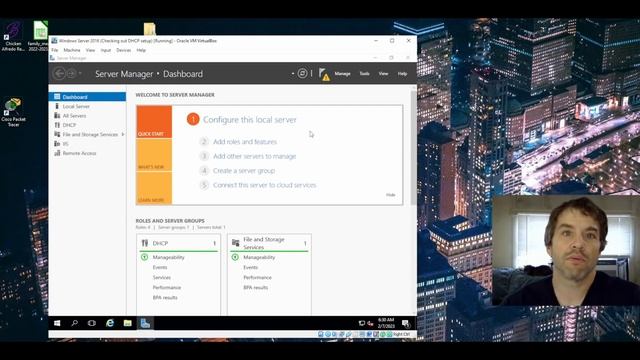Click Server Manager taskbar icon

[145, 323]
